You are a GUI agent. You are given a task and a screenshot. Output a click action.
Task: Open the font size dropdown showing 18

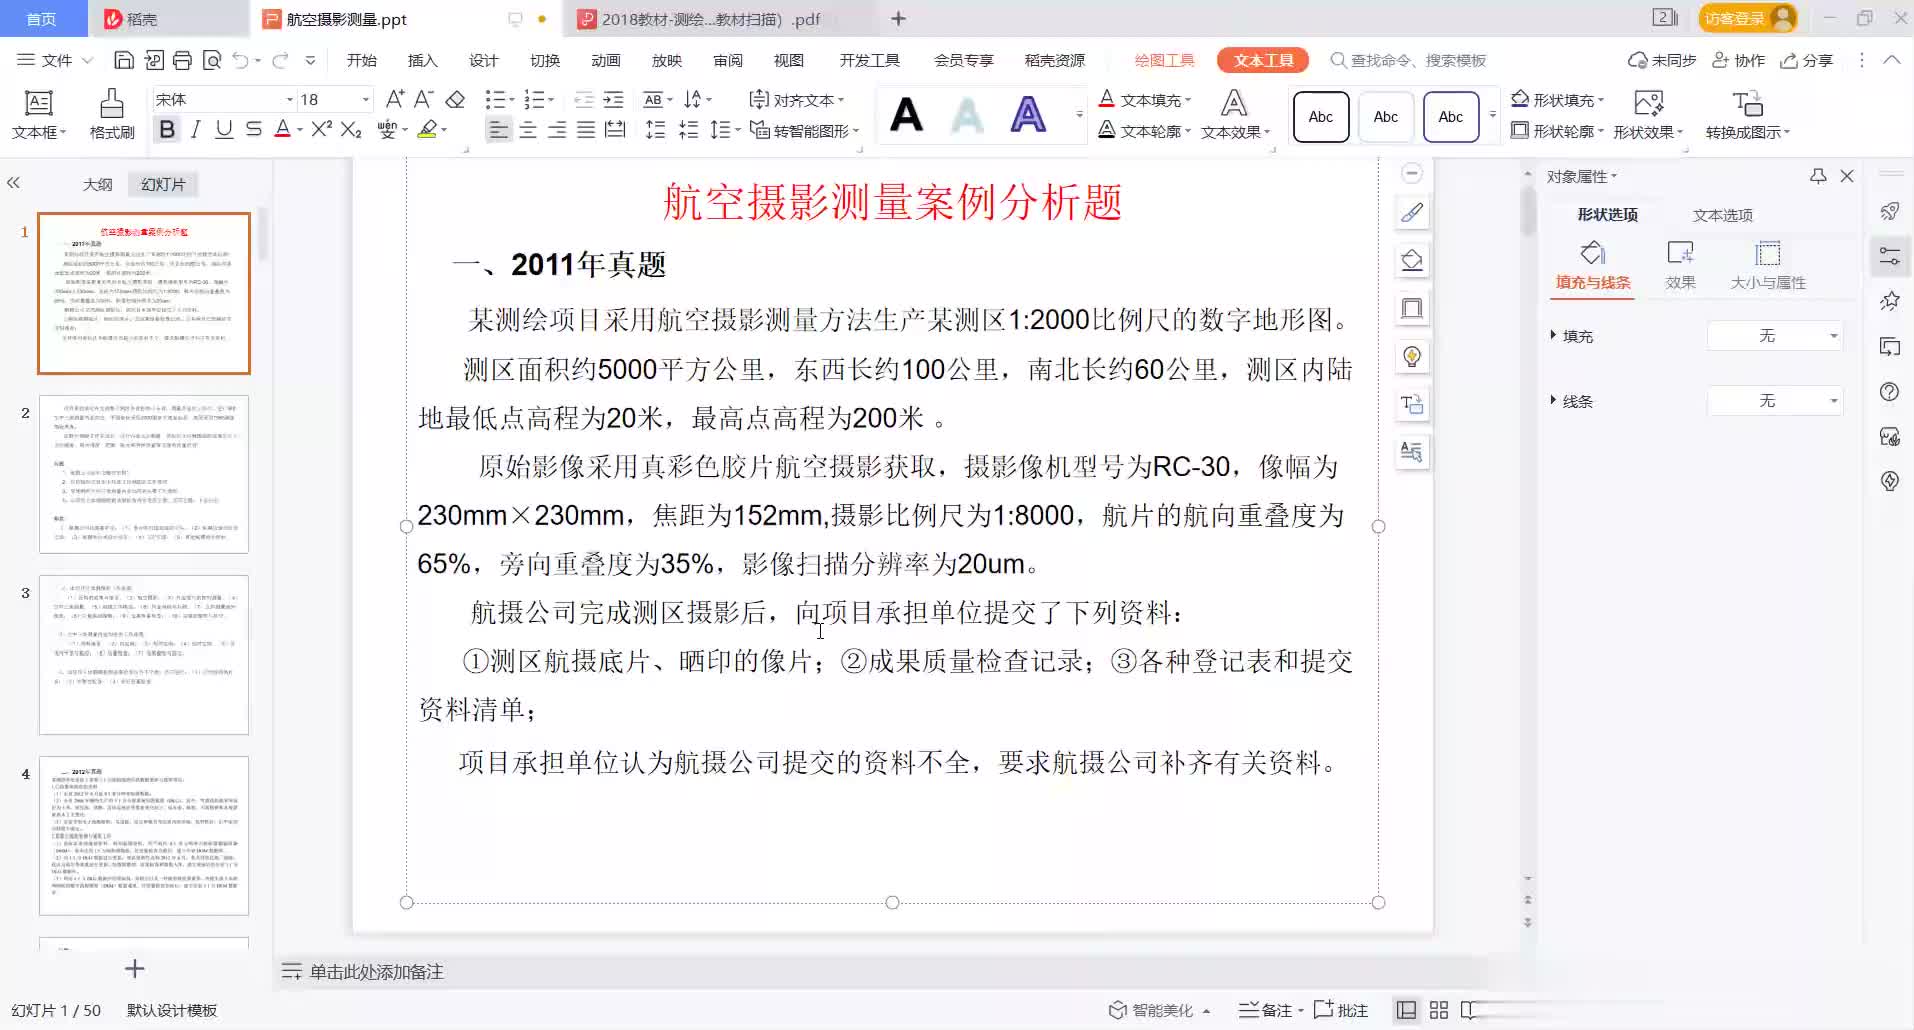click(365, 99)
